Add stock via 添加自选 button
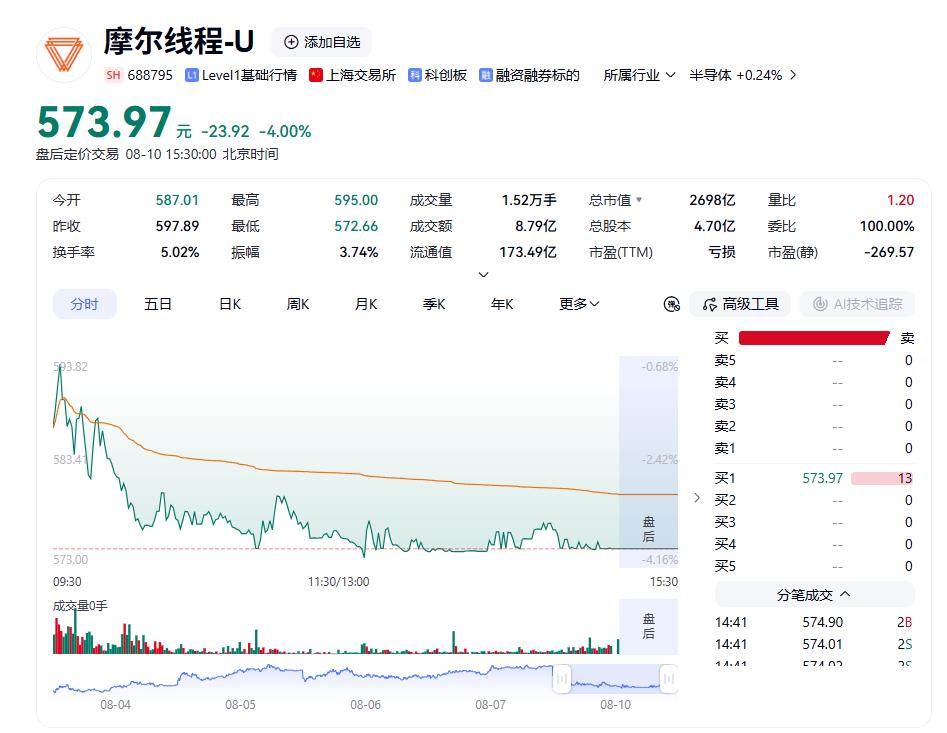Image resolution: width=947 pixels, height=733 pixels. (x=321, y=42)
